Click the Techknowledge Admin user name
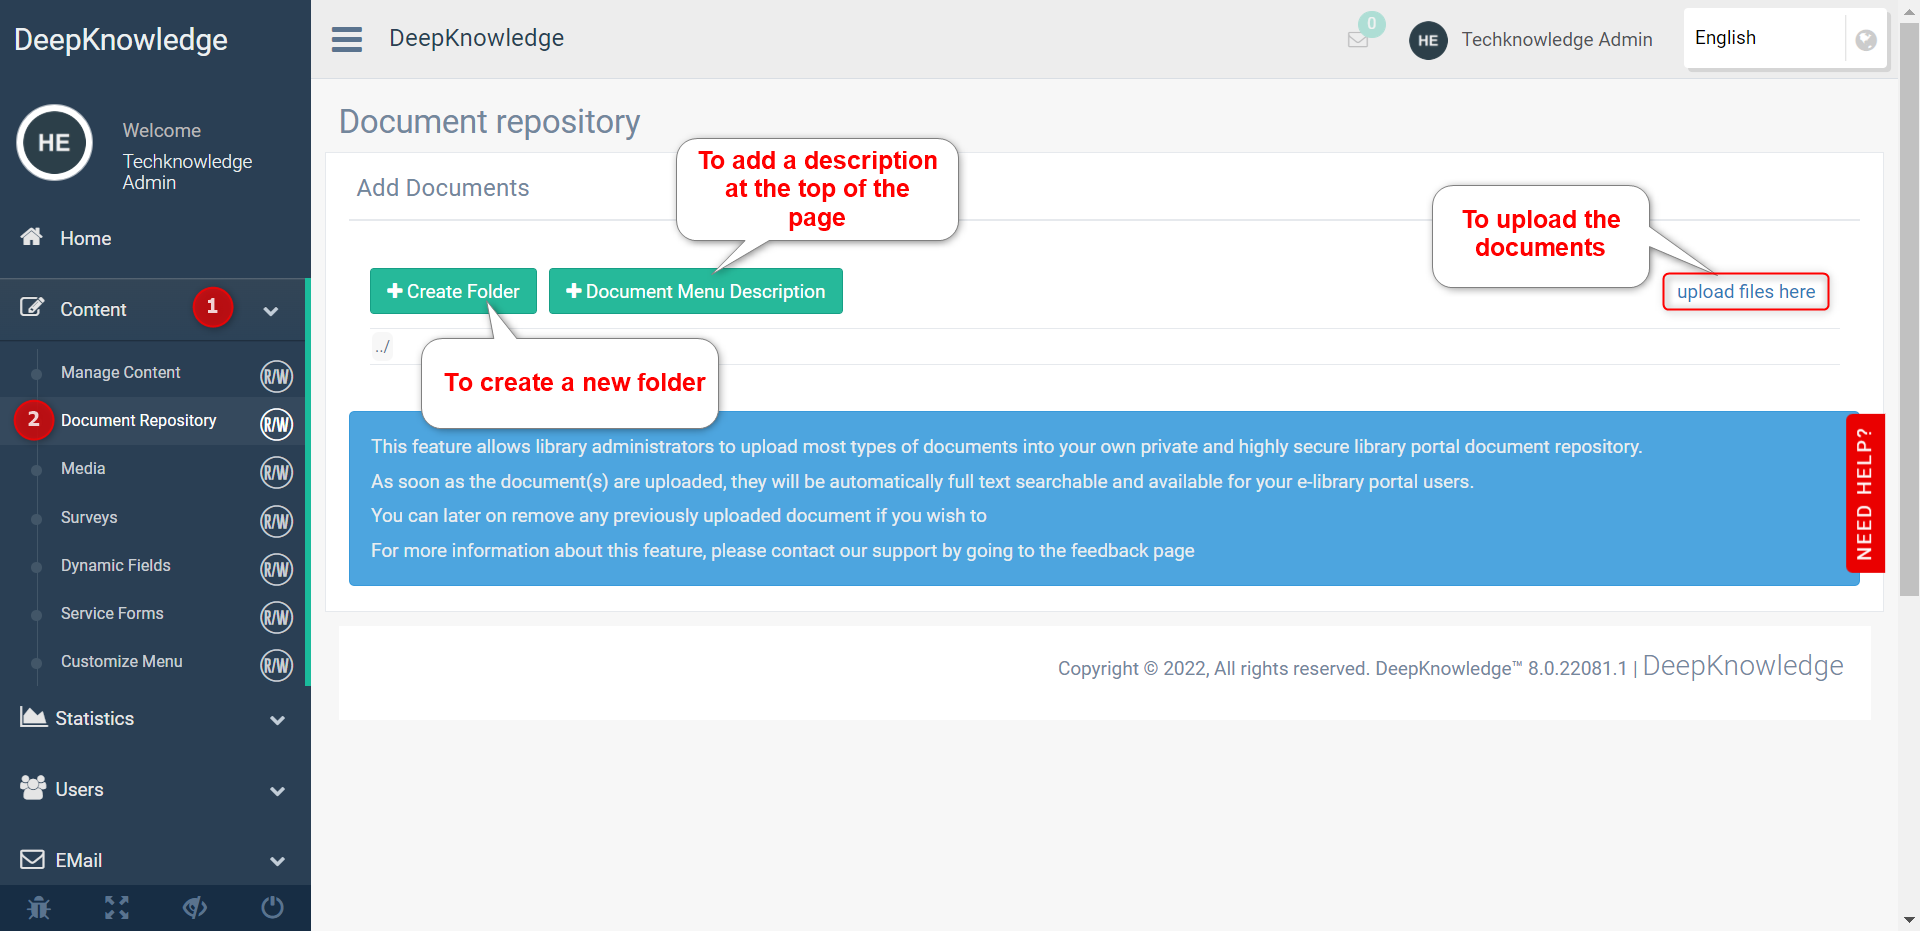The image size is (1920, 931). tap(1557, 39)
